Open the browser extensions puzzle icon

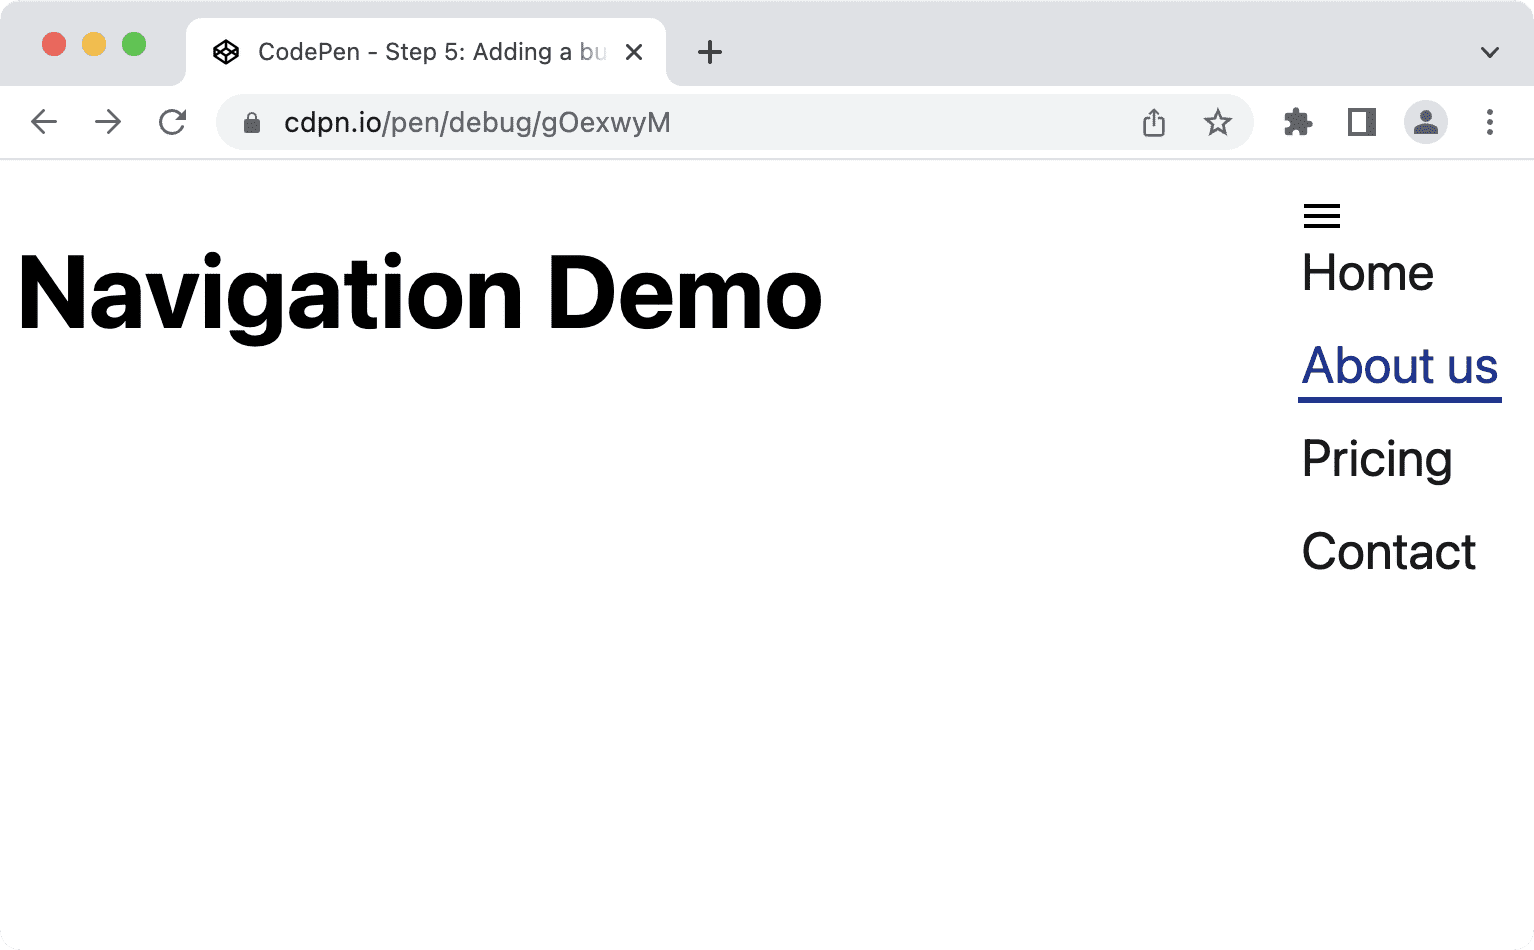click(x=1297, y=122)
